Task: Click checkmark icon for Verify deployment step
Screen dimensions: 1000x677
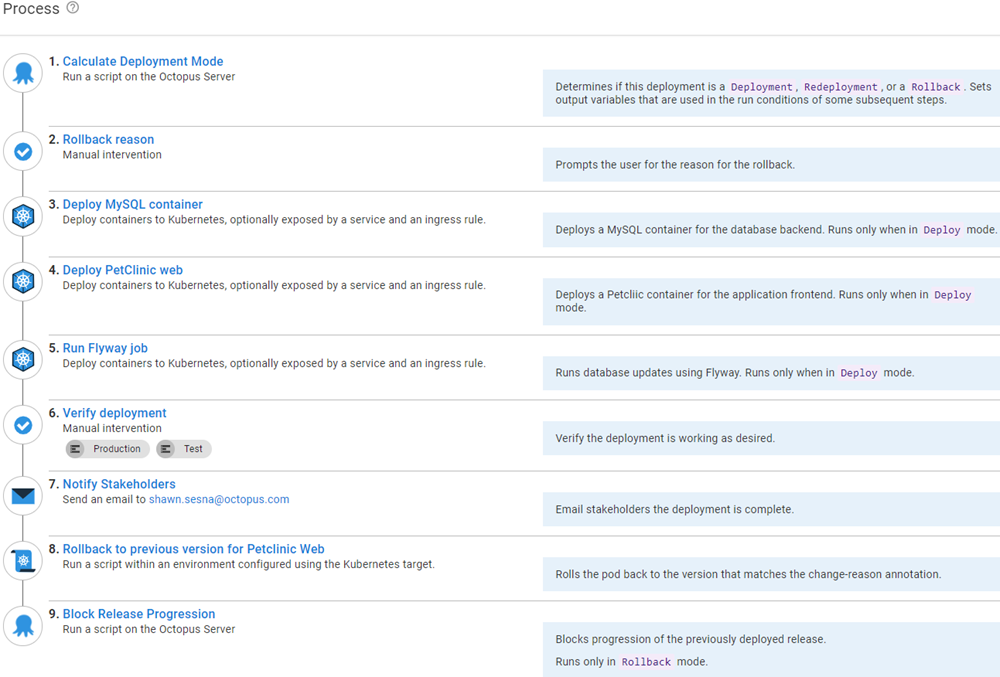Action: pos(23,425)
